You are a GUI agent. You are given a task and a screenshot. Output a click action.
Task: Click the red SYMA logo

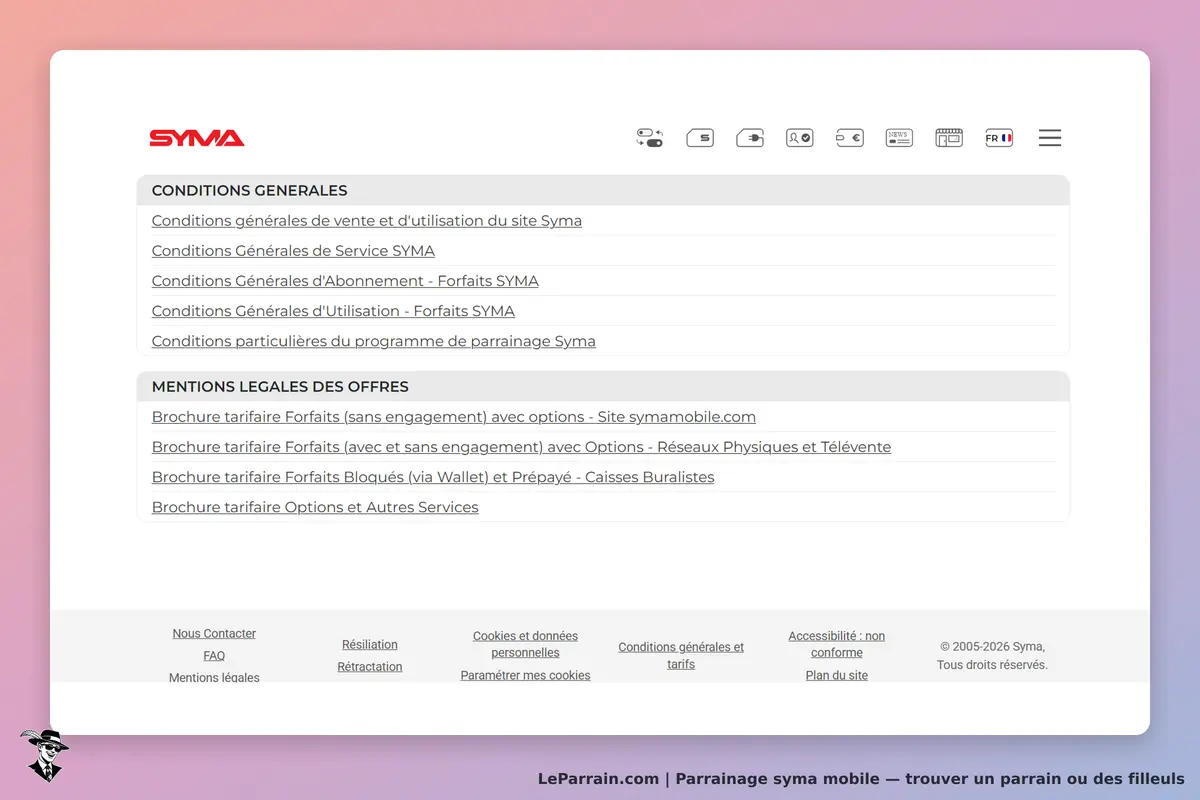point(197,138)
